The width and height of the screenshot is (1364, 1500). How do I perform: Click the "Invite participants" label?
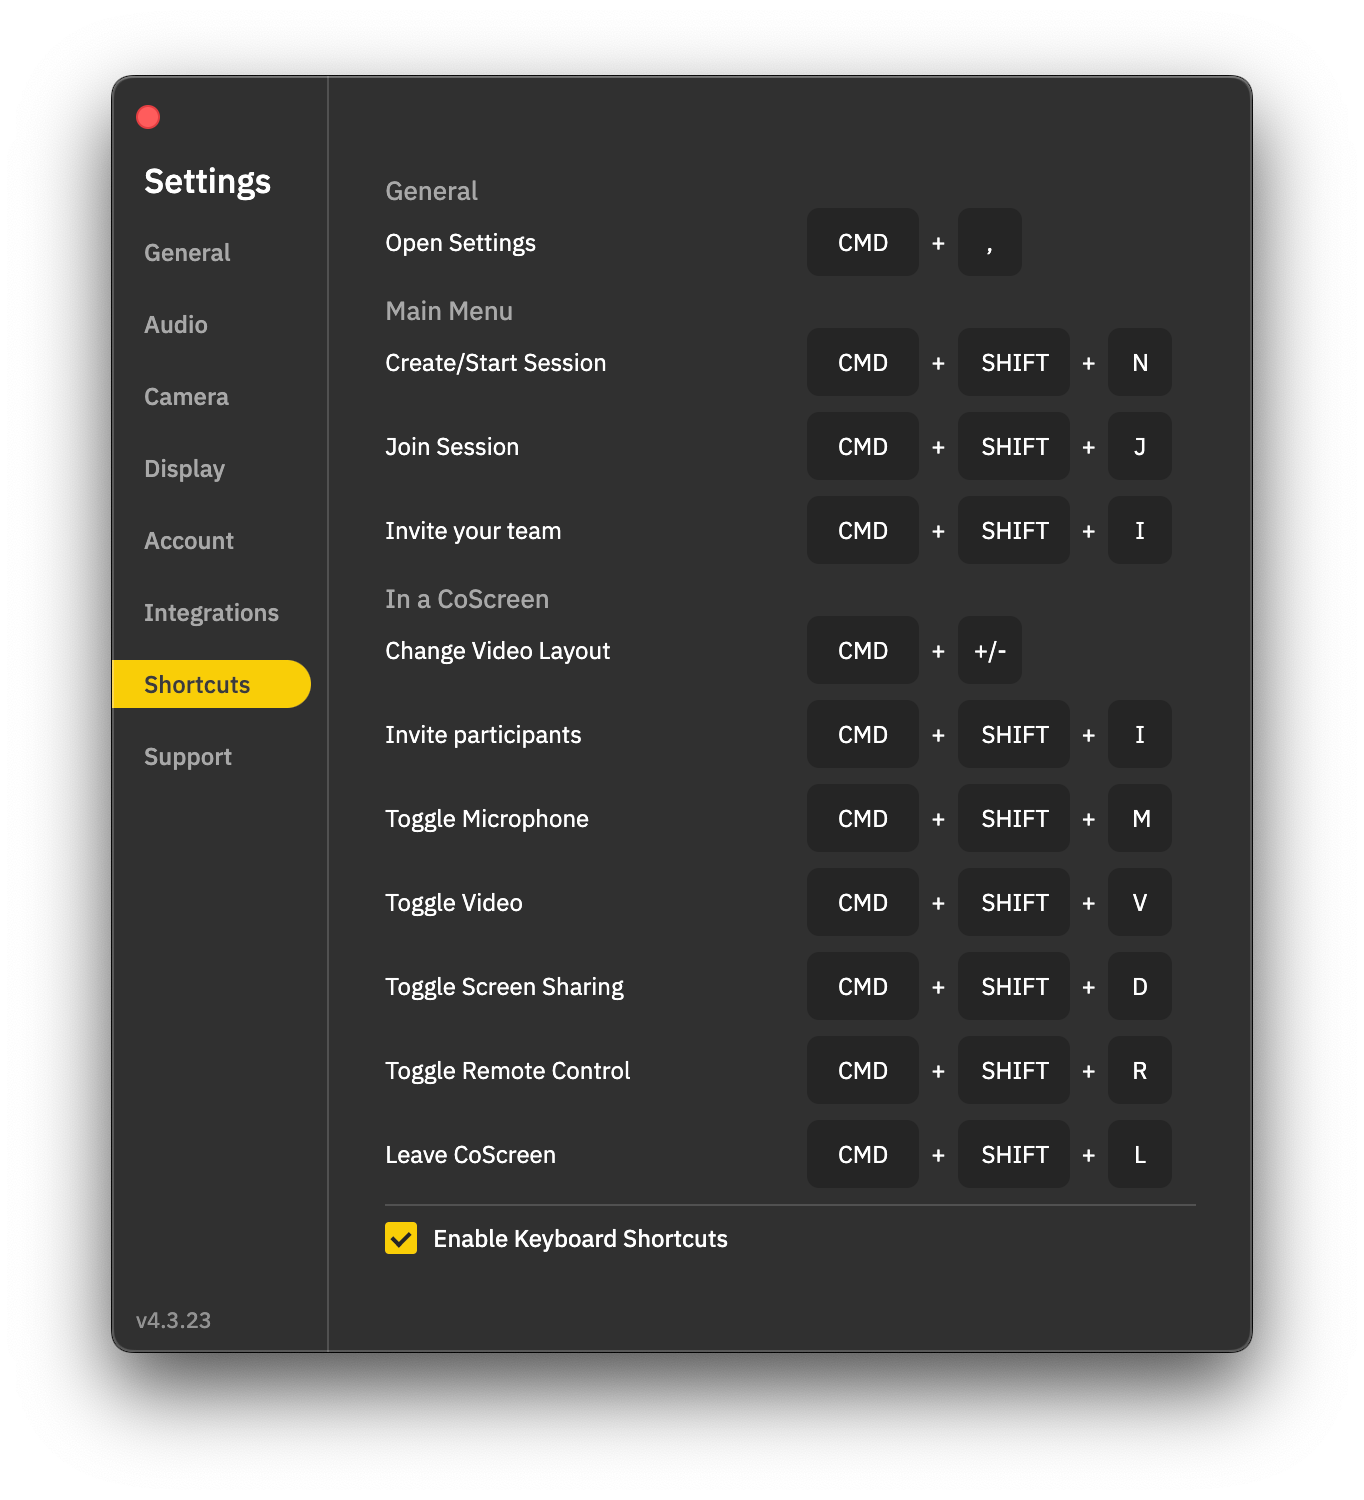tap(483, 735)
